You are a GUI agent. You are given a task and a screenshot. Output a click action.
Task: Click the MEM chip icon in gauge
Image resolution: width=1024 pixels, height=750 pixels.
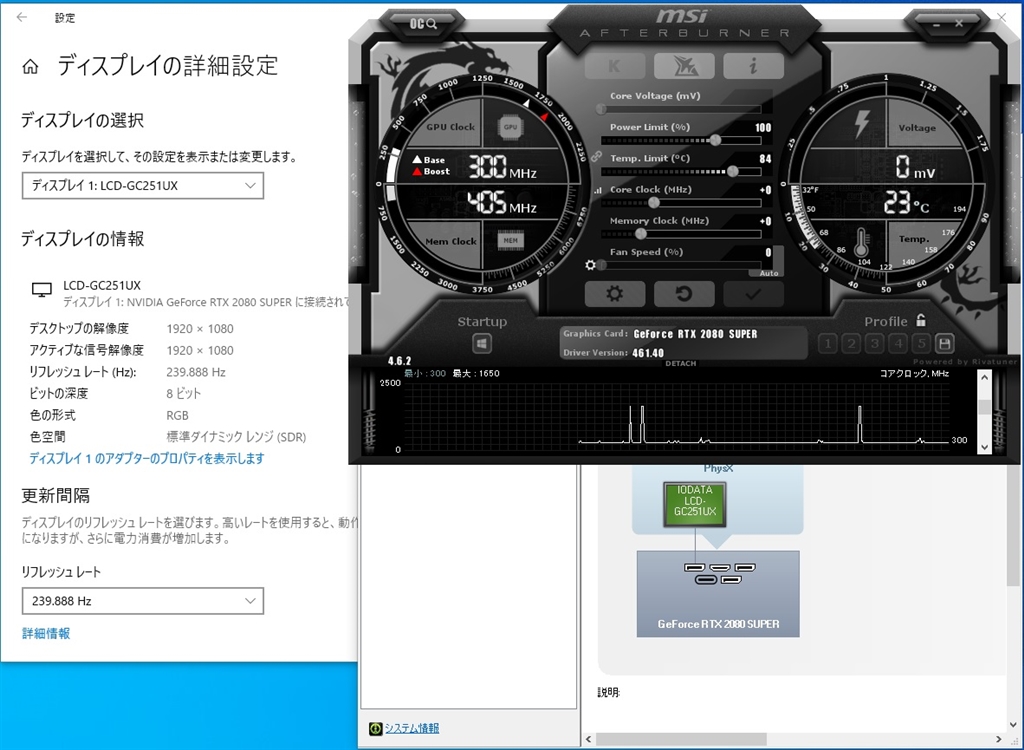pos(511,240)
